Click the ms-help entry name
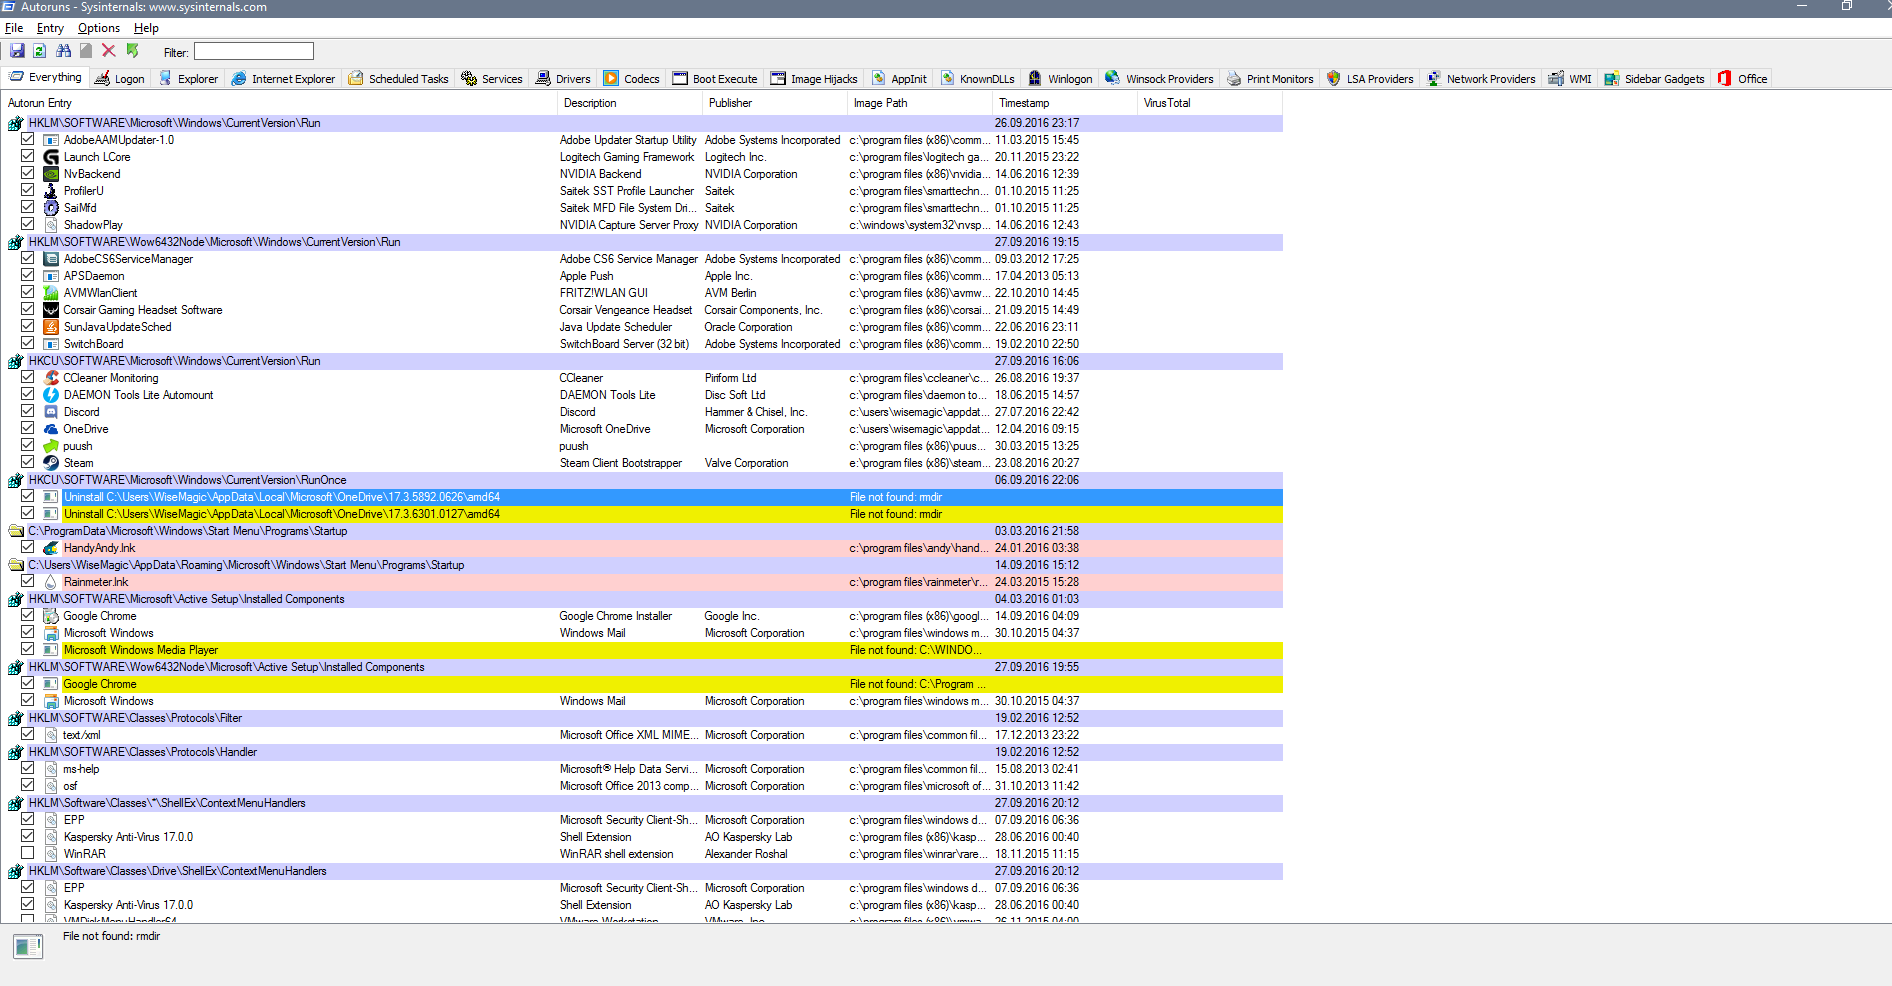Image resolution: width=1892 pixels, height=986 pixels. pos(81,769)
